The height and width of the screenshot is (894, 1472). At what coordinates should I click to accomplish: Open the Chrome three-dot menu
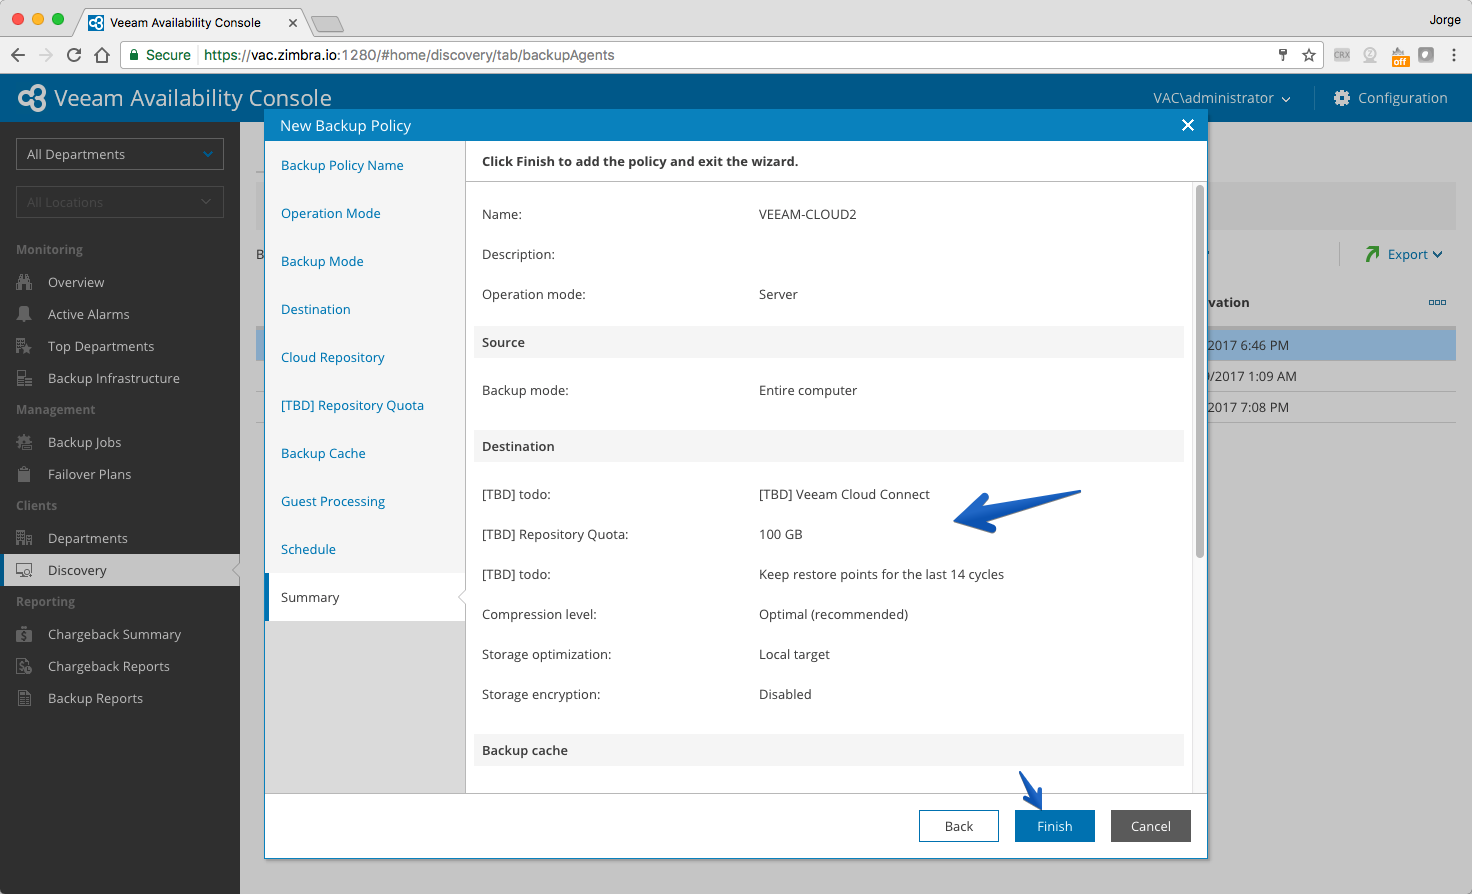point(1454,55)
